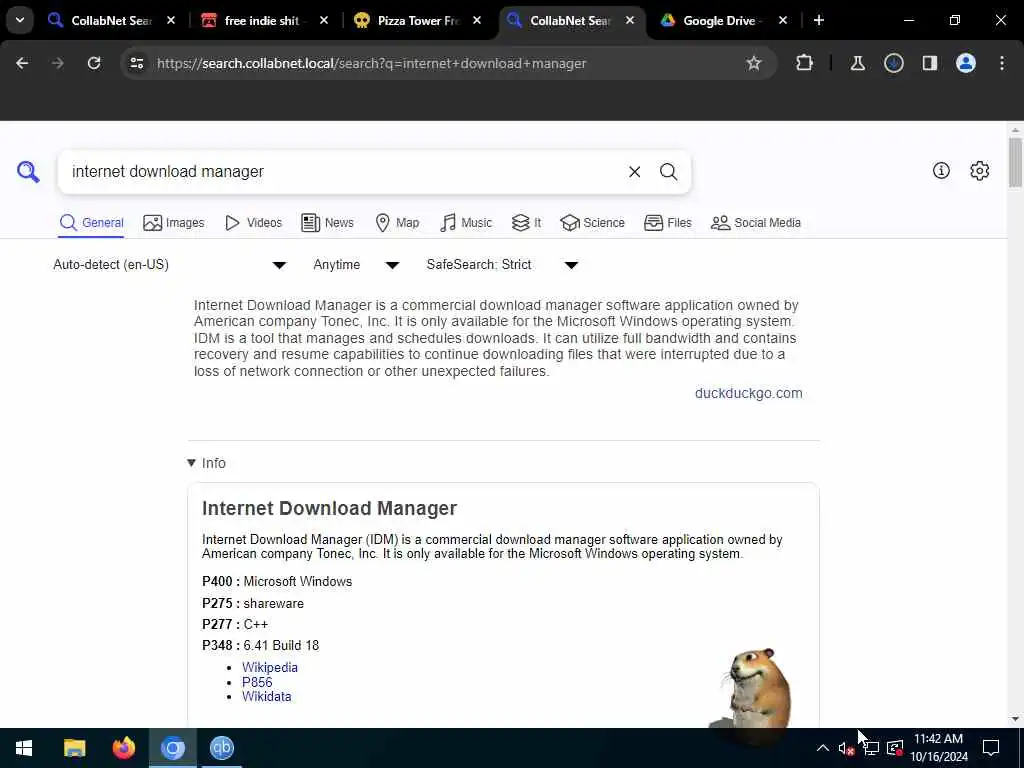Open the Wikidata link

(x=266, y=696)
